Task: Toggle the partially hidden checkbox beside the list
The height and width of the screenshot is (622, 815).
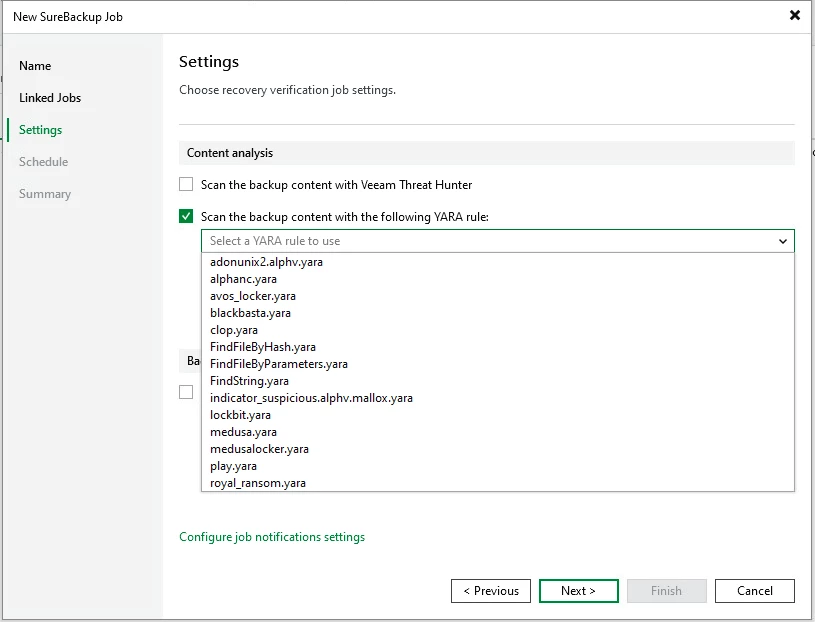Action: tap(186, 392)
